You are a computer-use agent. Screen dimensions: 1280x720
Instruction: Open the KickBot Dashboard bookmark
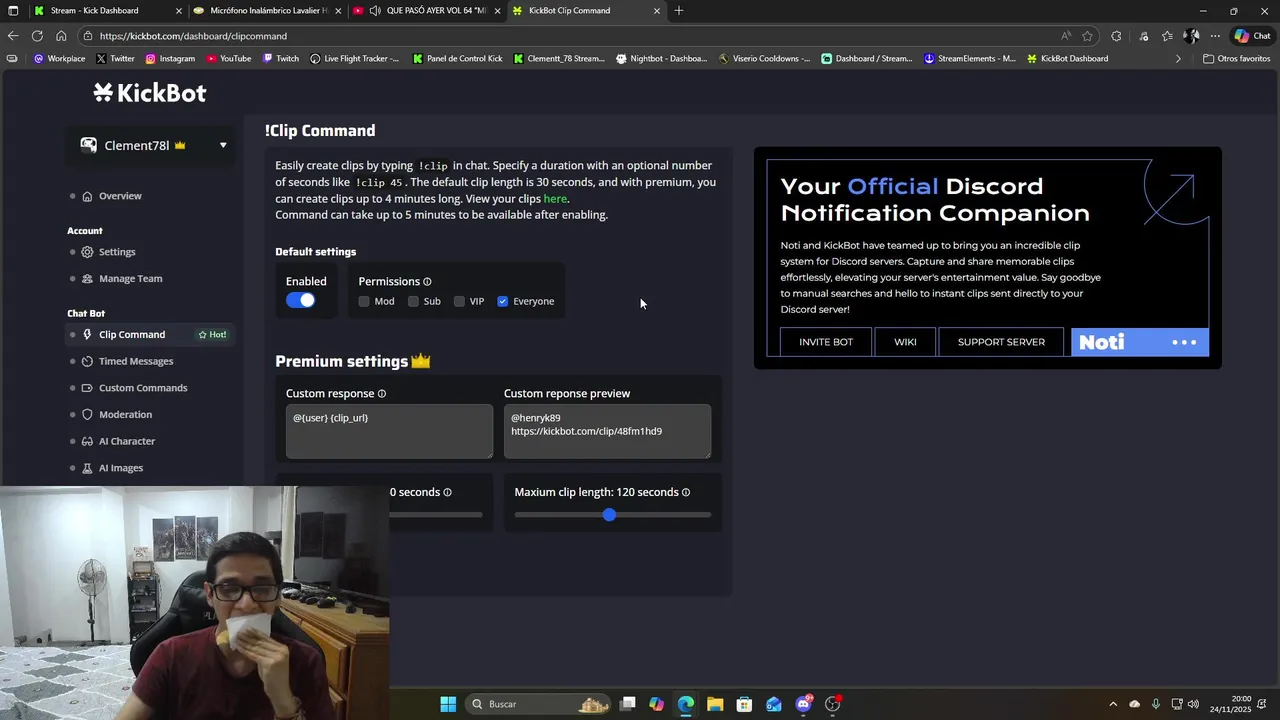coord(1067,59)
